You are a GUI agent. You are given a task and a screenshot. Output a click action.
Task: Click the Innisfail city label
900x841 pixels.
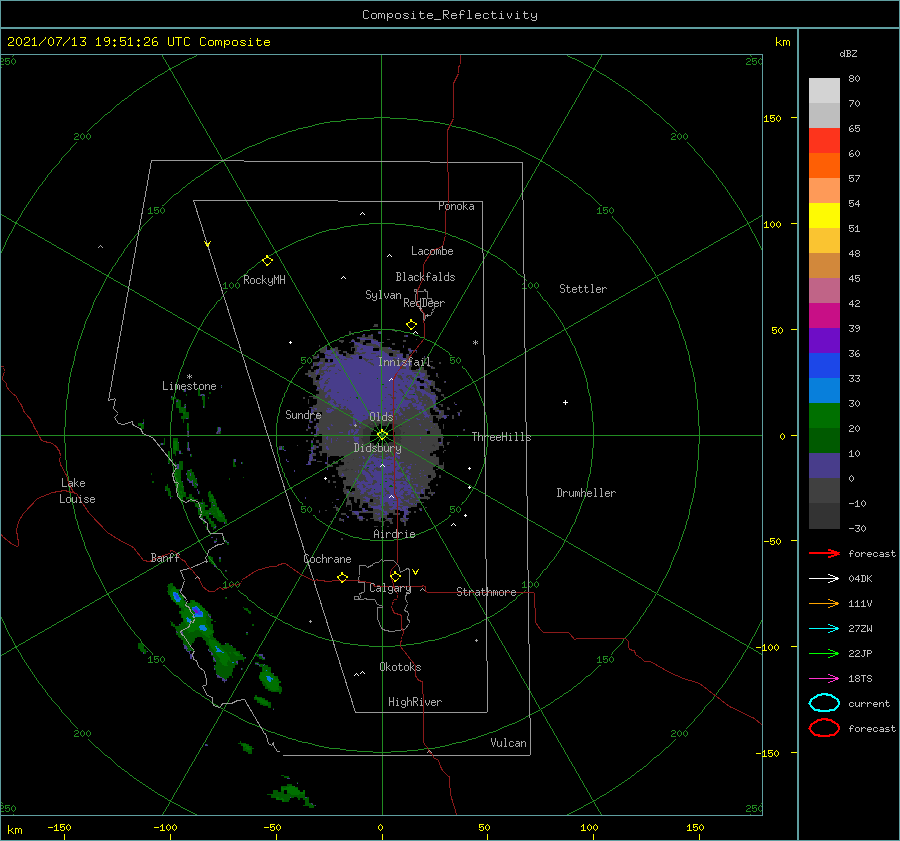coord(404,362)
